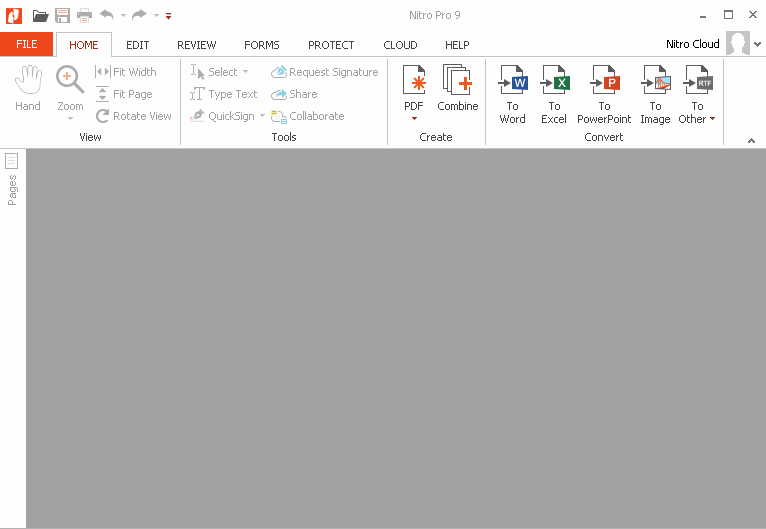Viewport: 766px width, 529px height.
Task: Convert PDF To PowerPoint
Action: (x=604, y=94)
